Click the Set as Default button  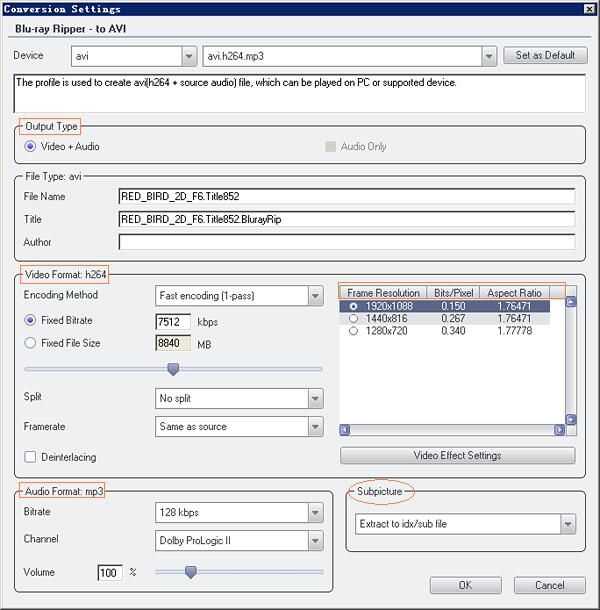(545, 56)
